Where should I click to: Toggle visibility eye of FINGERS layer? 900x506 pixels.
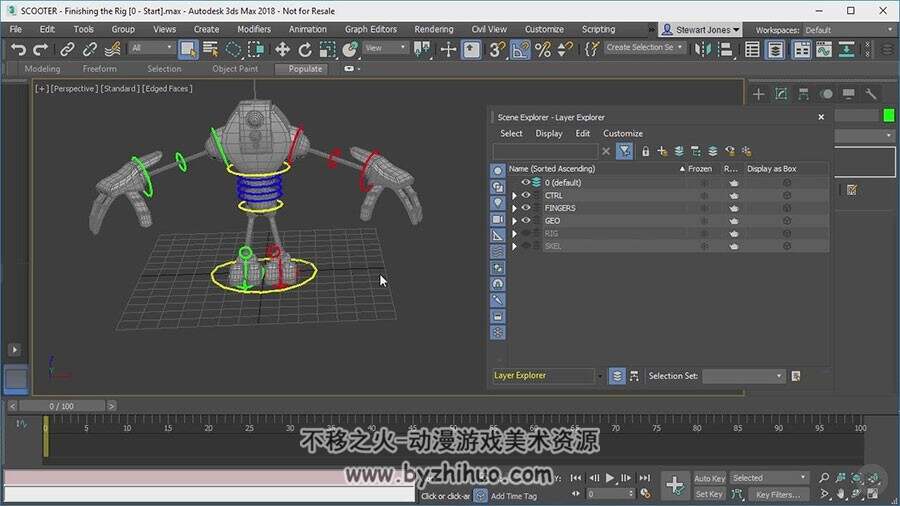point(525,208)
